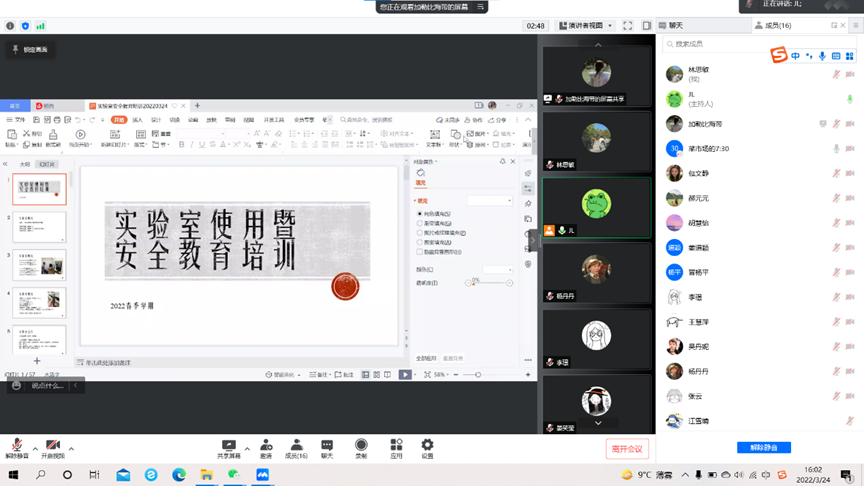Open the 颜色 fill color dropdown
Image resolution: width=864 pixels, height=486 pixels.
tap(497, 269)
